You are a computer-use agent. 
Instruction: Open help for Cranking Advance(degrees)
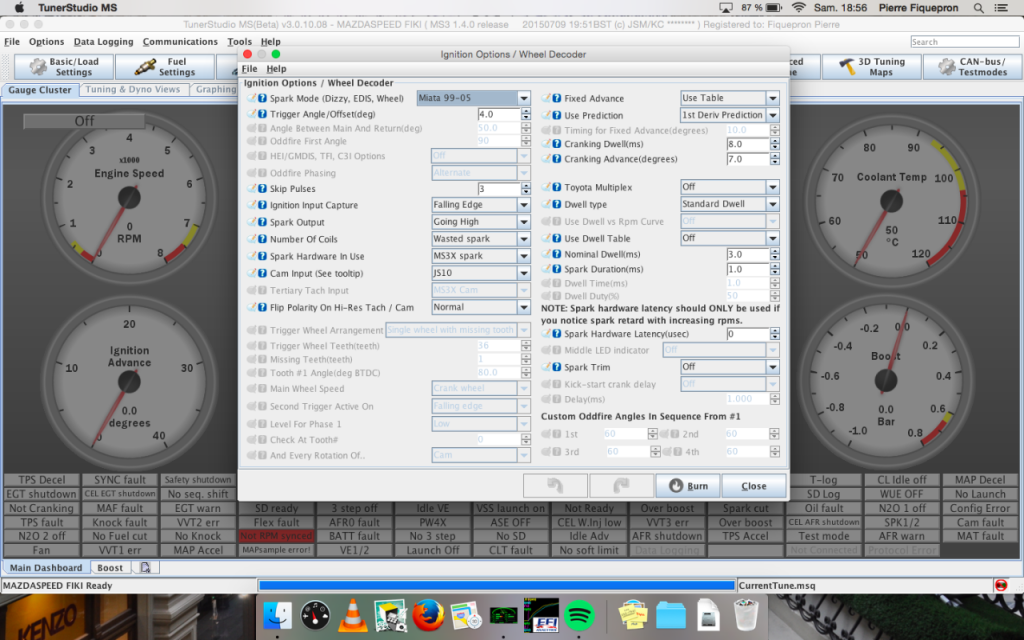(556, 159)
